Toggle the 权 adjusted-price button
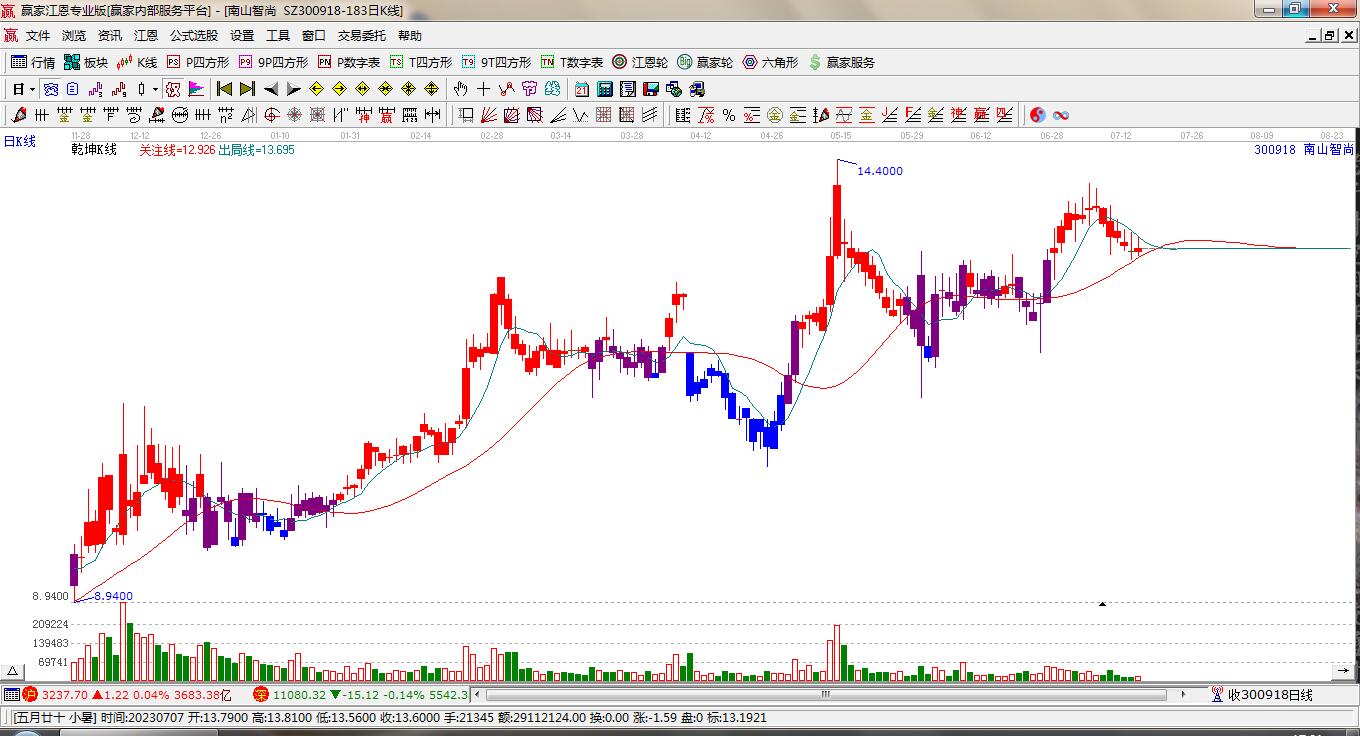Screen dimensions: 1360x736 point(172,89)
